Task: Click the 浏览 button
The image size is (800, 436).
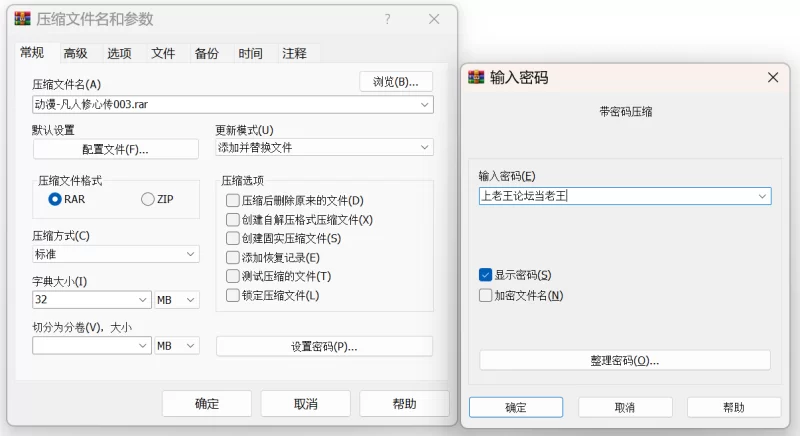Action: coord(396,81)
